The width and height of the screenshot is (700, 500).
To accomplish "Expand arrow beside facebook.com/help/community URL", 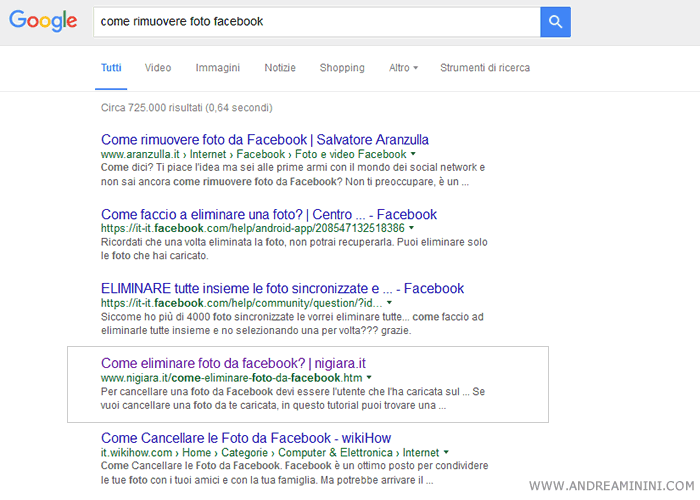I will coord(389,303).
